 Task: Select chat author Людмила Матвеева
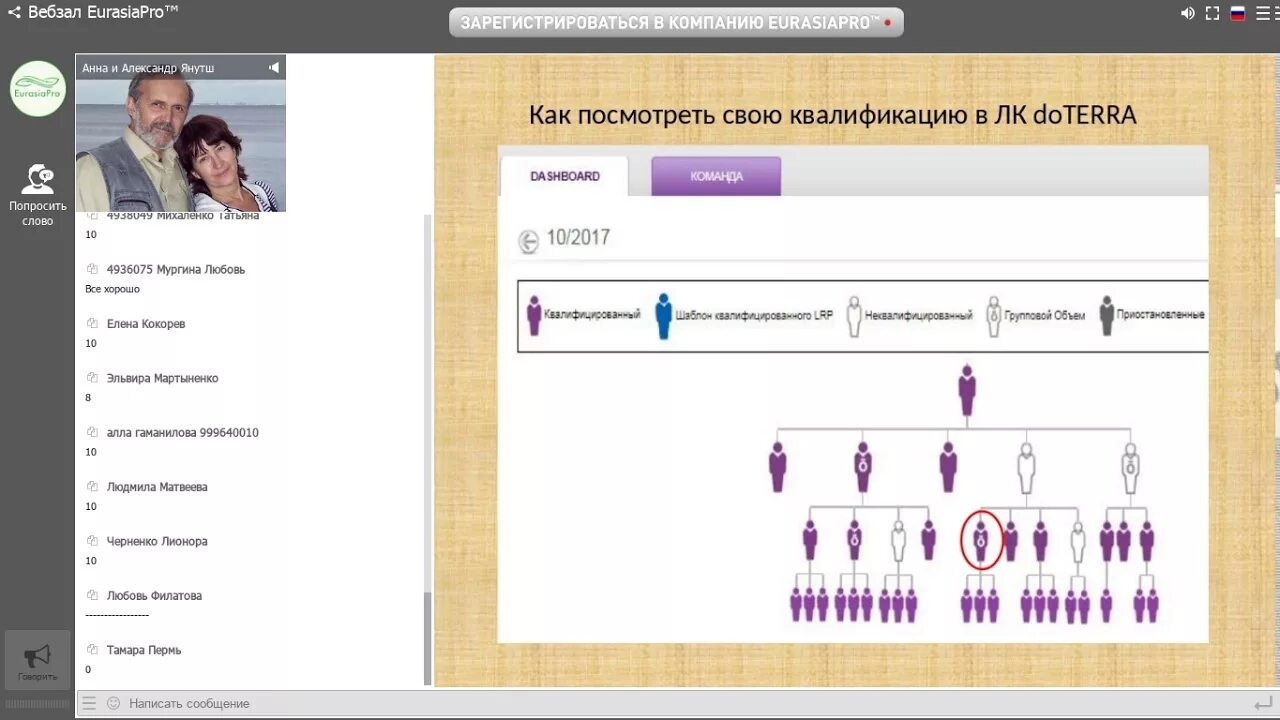click(x=157, y=487)
